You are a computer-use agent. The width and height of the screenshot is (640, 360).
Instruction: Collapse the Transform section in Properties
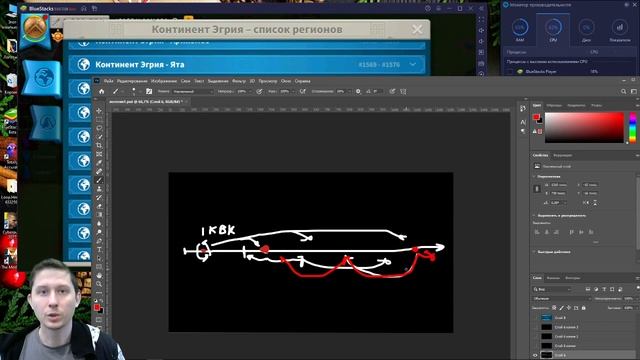(x=534, y=177)
